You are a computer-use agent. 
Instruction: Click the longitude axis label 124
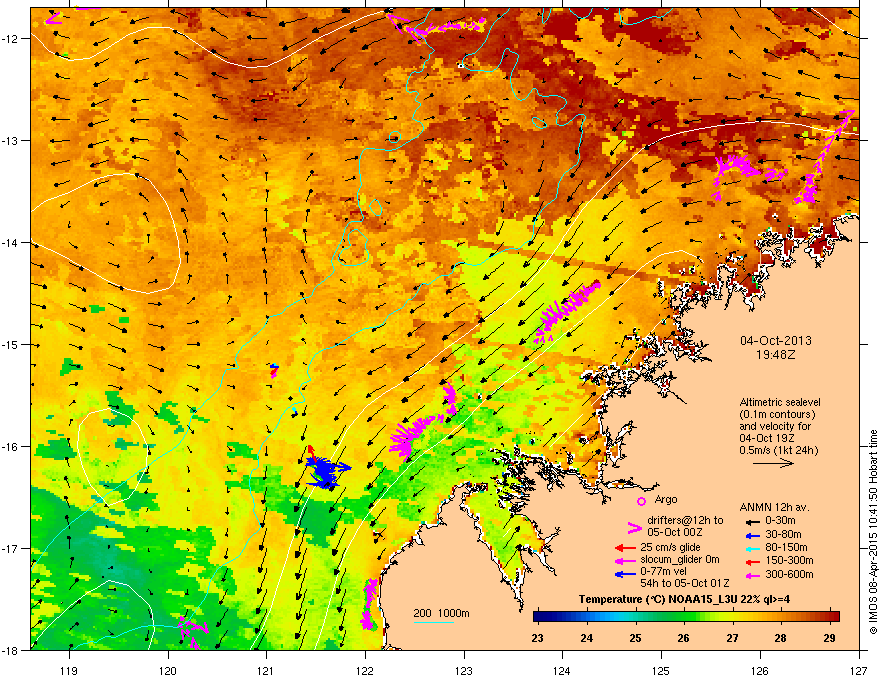(562, 670)
